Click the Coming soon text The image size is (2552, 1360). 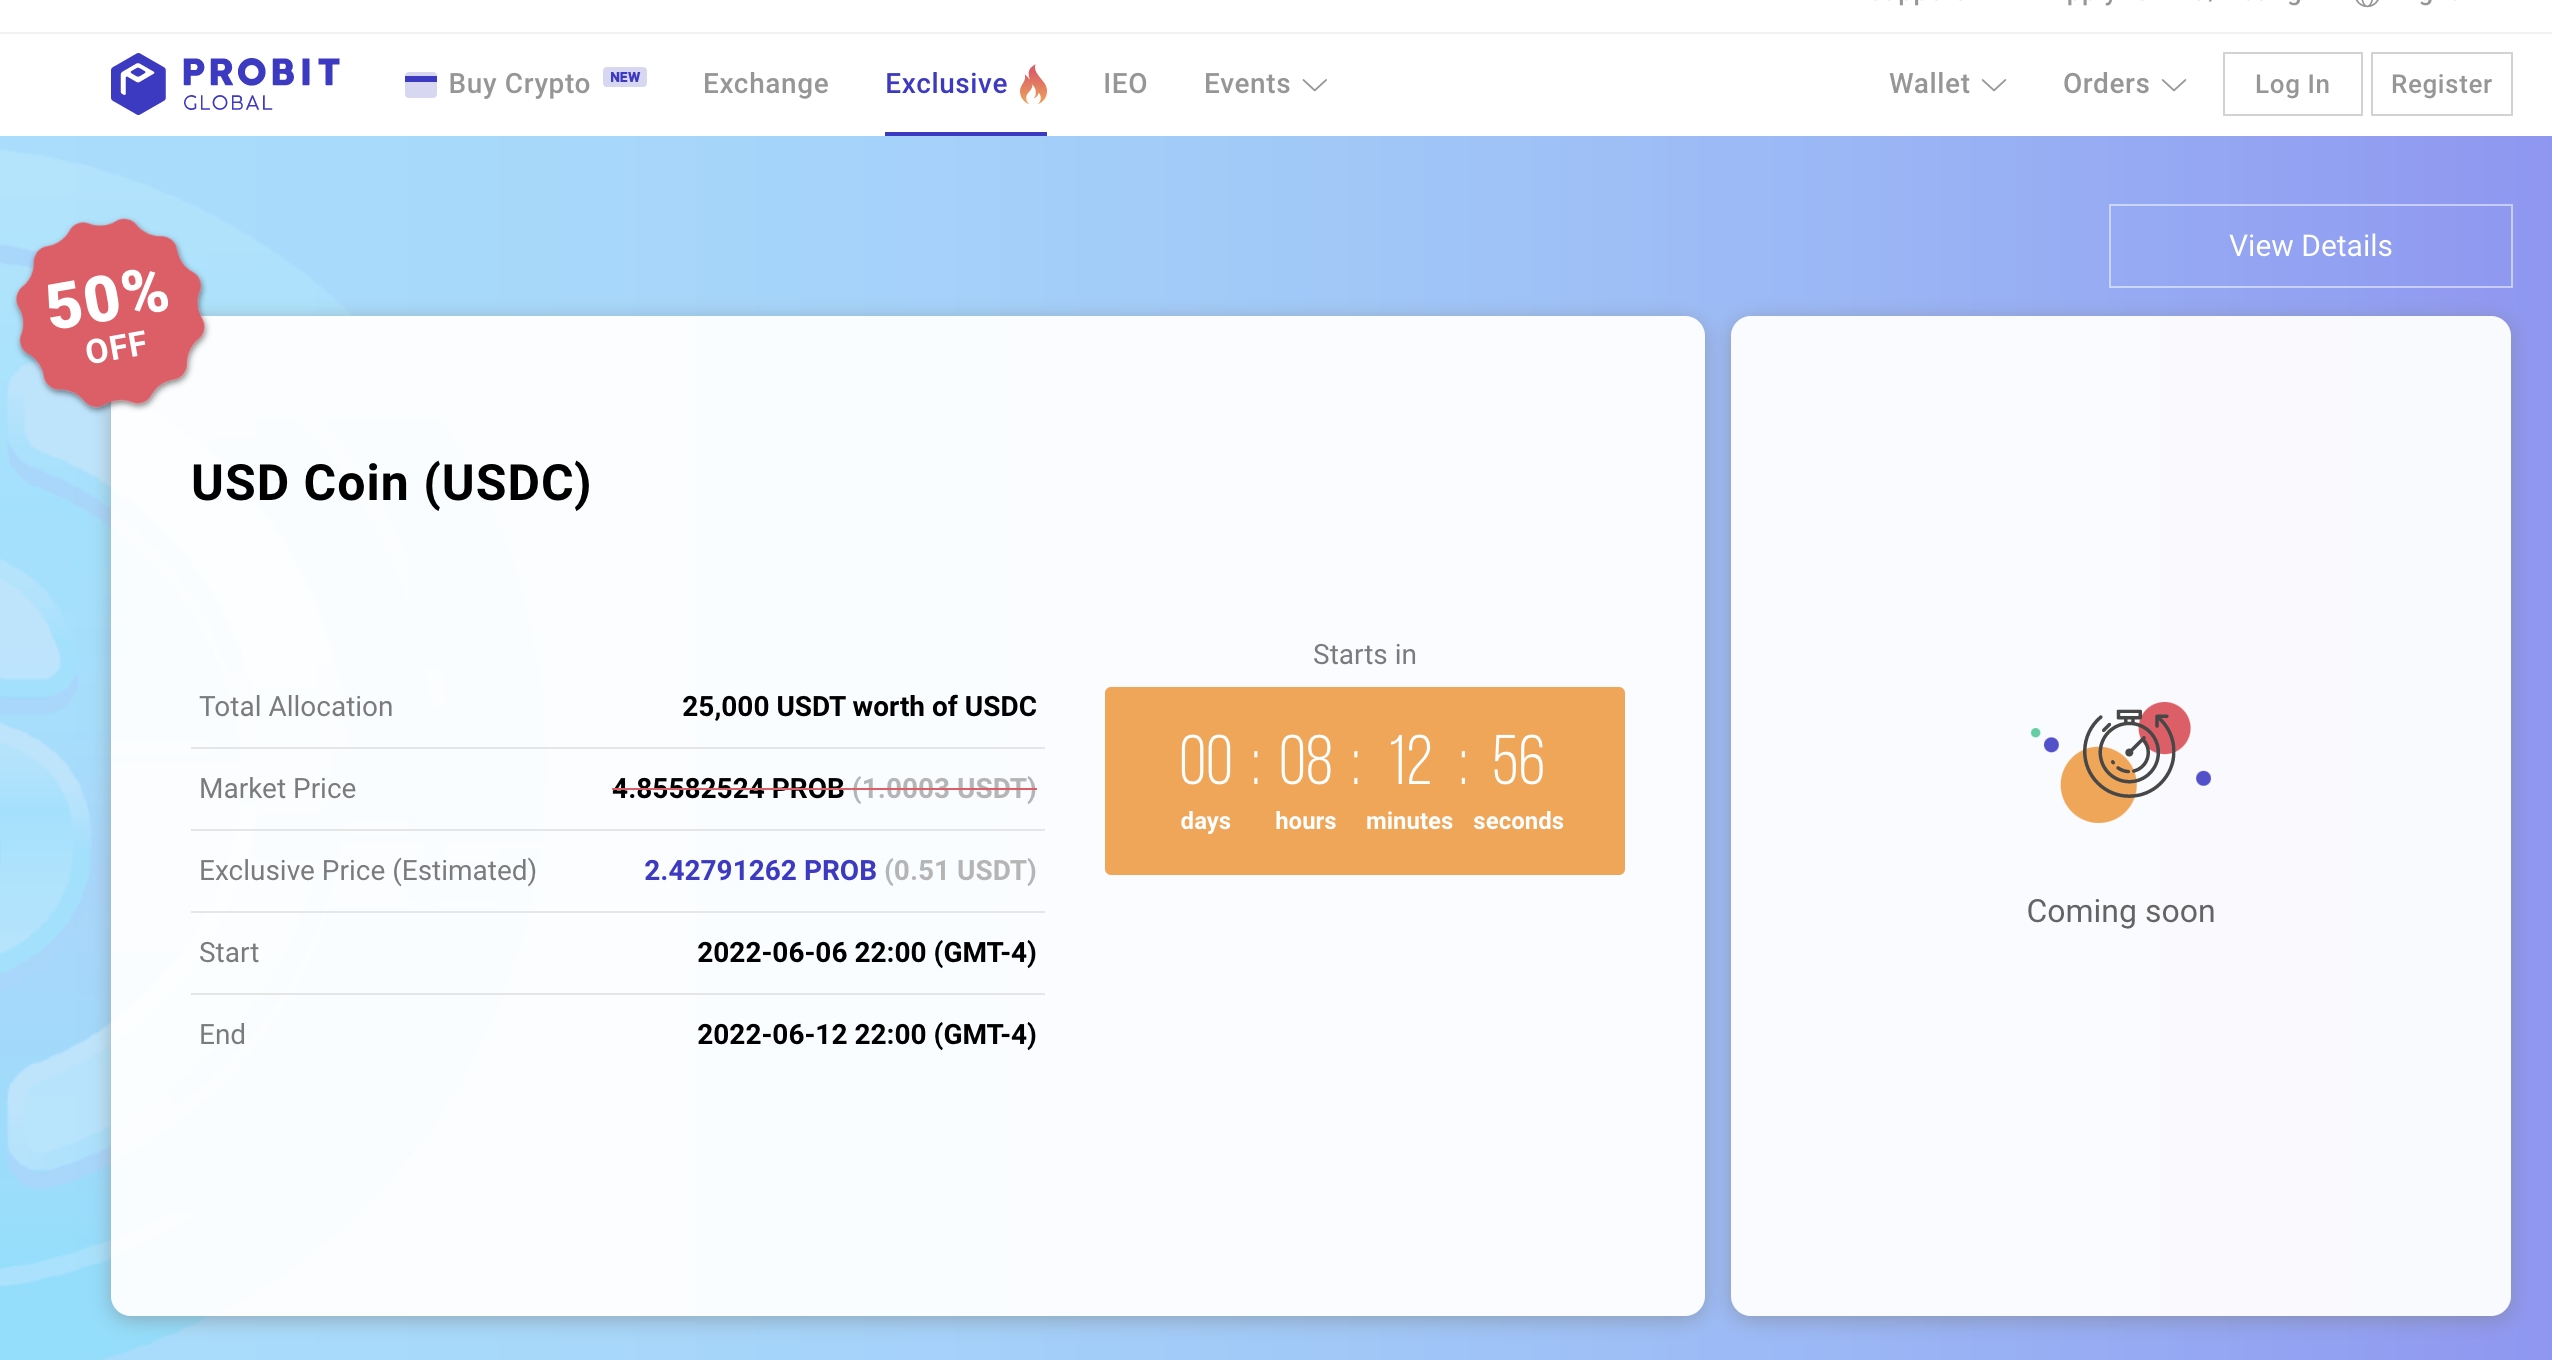(x=2120, y=912)
